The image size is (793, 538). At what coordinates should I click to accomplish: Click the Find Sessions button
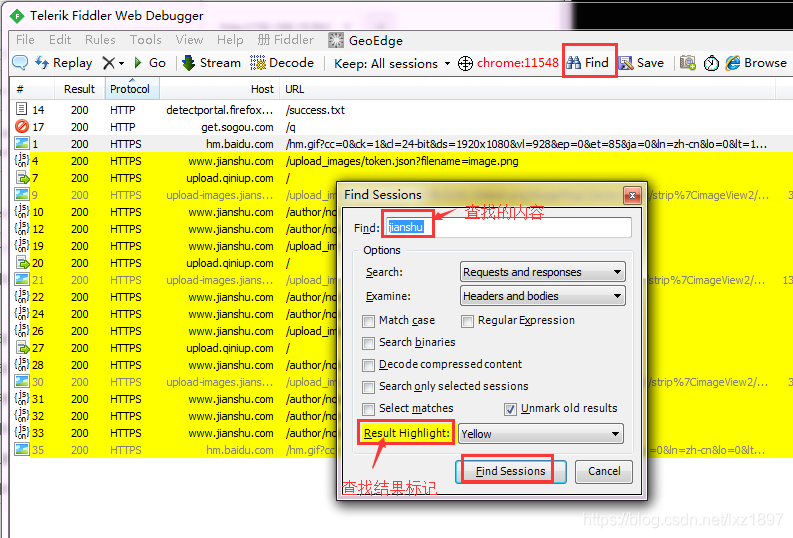point(510,471)
